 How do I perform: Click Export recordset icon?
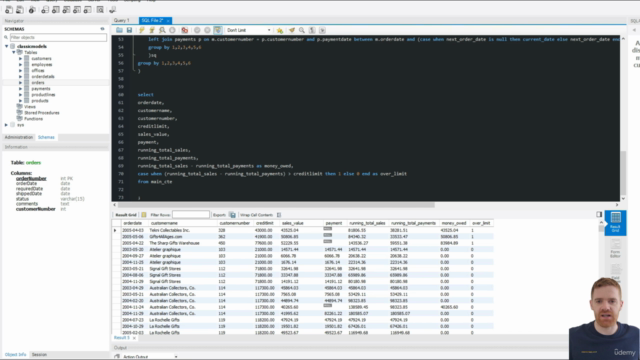[x=232, y=215]
